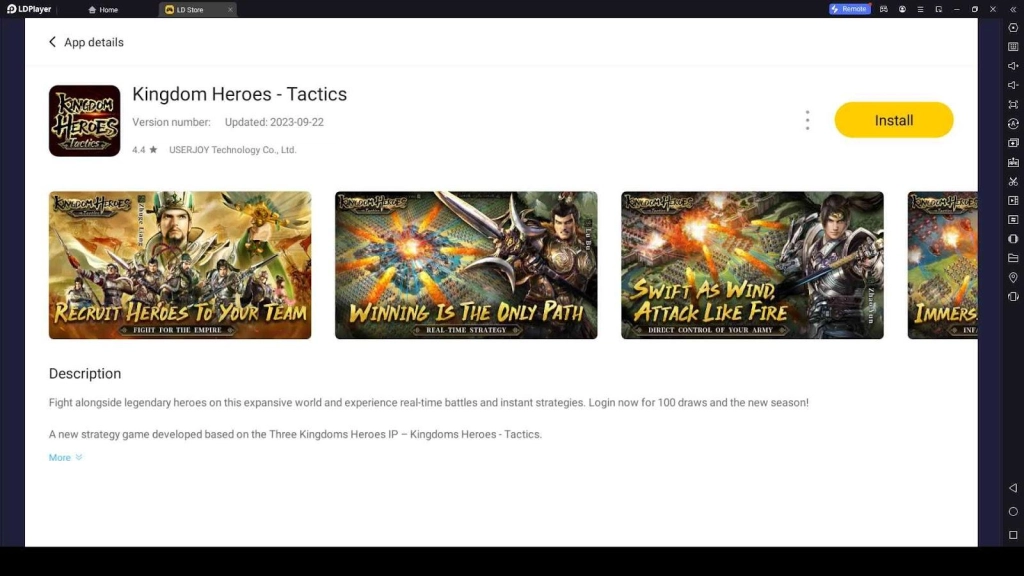Click the App details header text

click(x=94, y=42)
